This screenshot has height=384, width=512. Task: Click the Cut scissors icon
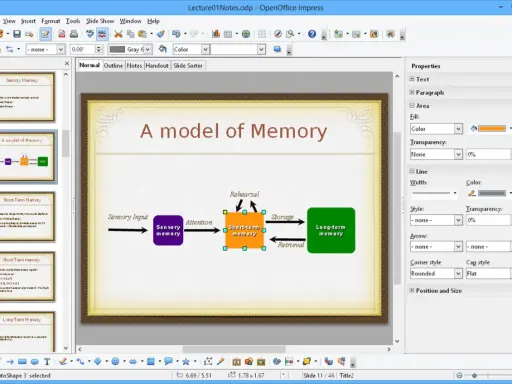(118, 34)
